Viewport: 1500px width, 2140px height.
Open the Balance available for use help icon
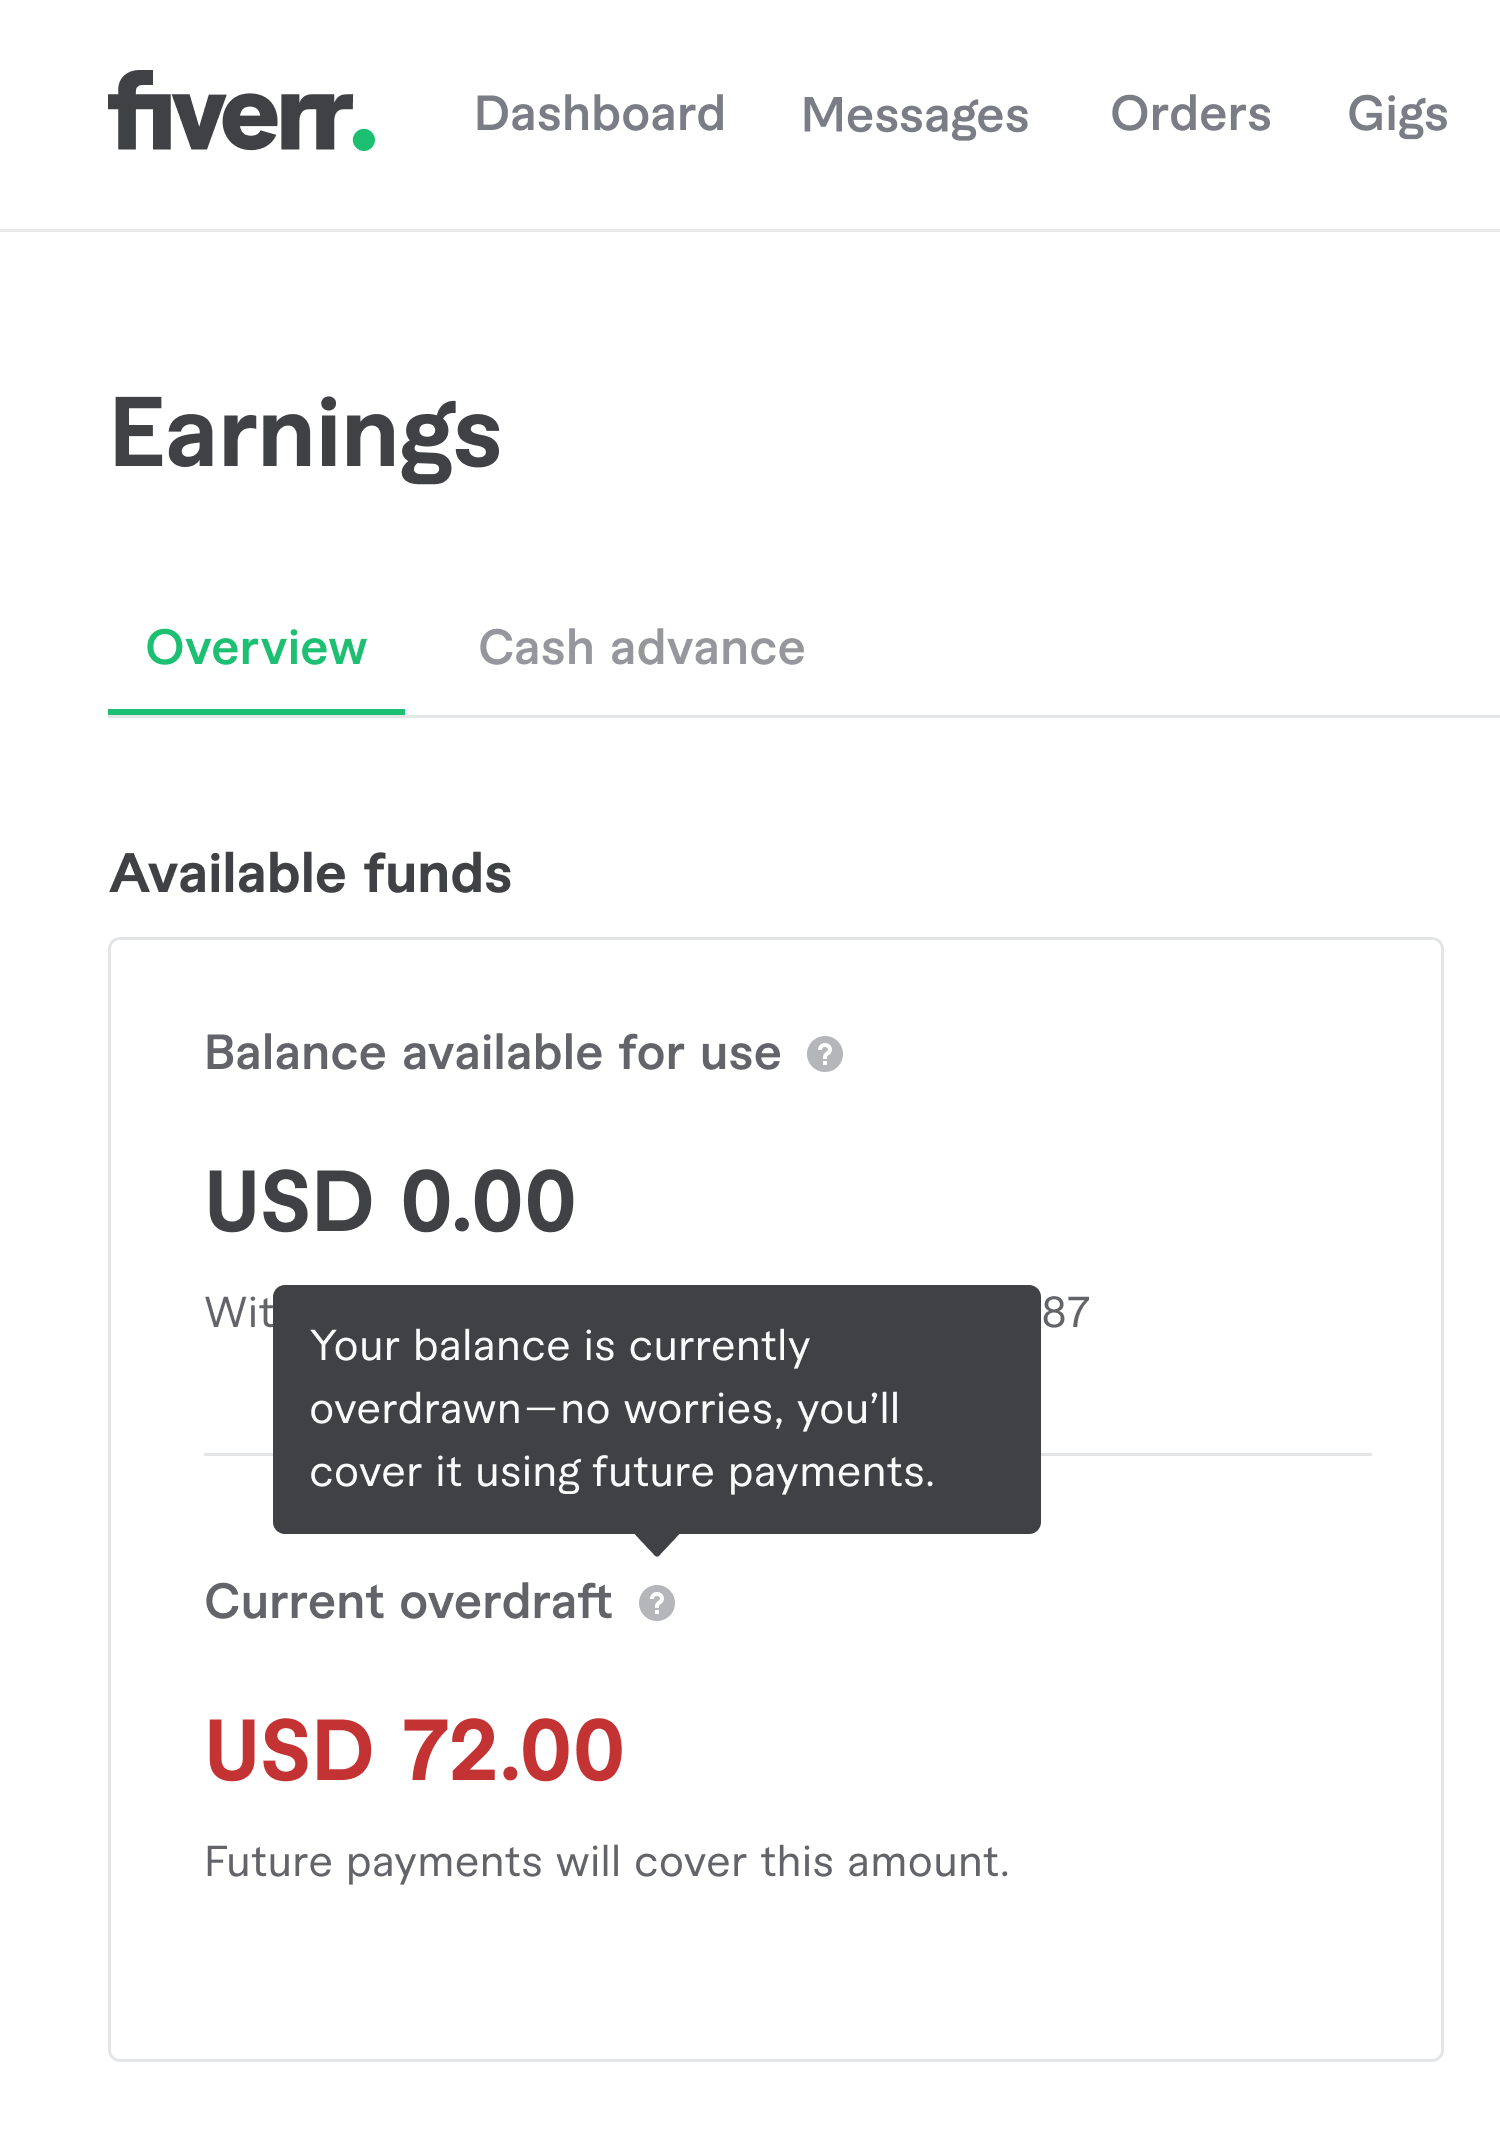(823, 1053)
